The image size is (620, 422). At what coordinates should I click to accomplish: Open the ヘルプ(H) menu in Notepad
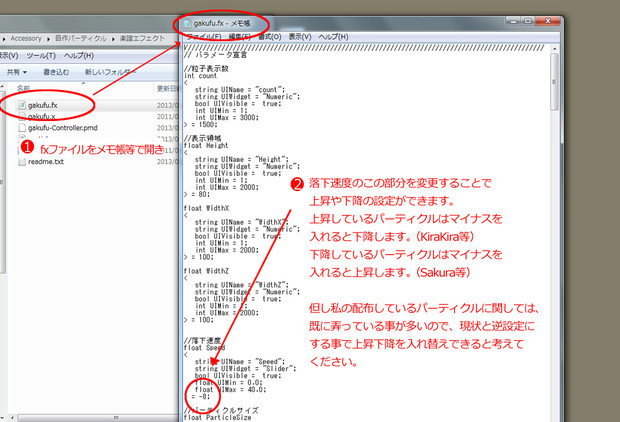click(333, 37)
